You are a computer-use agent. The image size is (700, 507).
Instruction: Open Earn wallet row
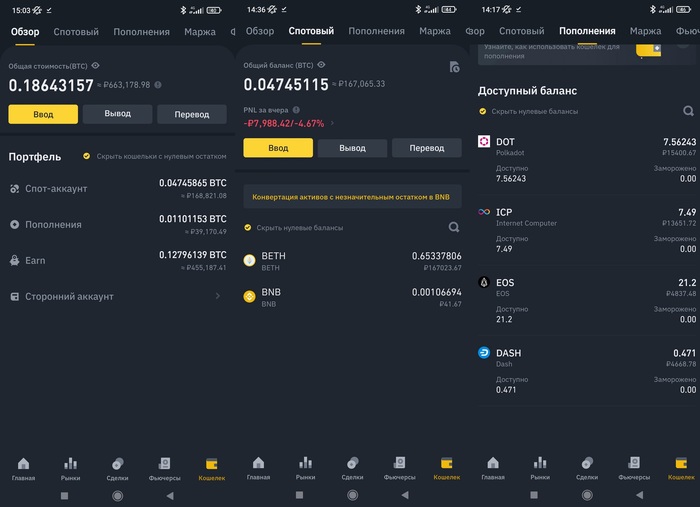pos(117,261)
